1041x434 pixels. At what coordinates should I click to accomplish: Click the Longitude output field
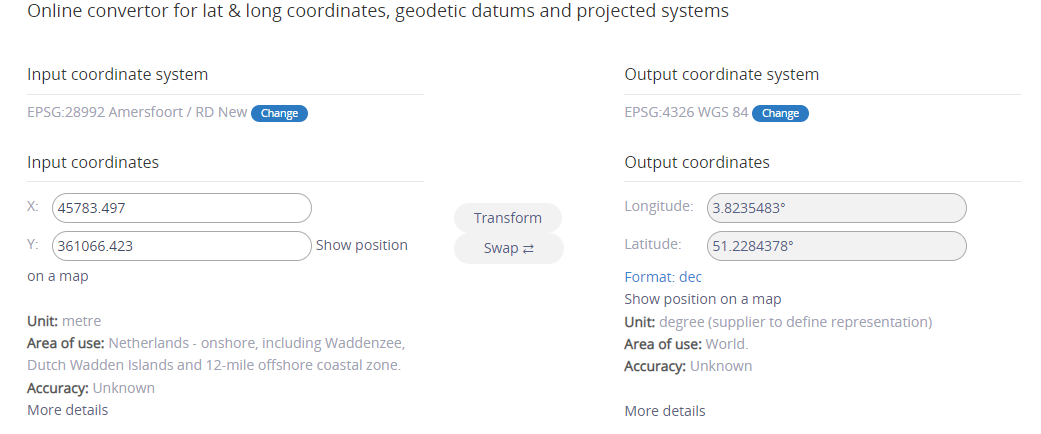point(836,208)
